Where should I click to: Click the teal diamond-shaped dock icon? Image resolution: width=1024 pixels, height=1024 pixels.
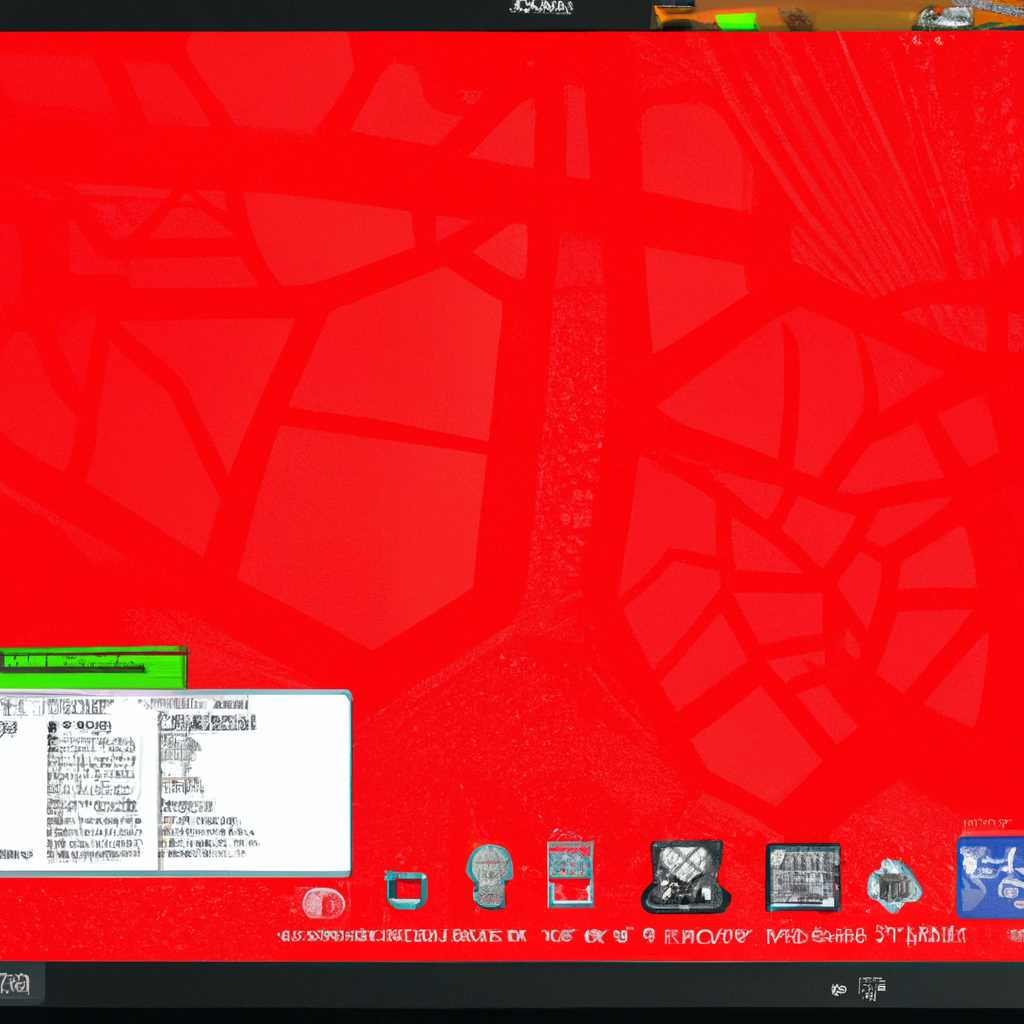tap(894, 886)
